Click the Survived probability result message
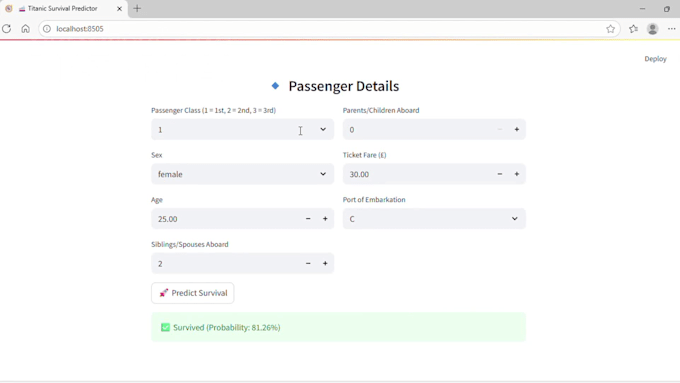The width and height of the screenshot is (680, 383). 338,327
